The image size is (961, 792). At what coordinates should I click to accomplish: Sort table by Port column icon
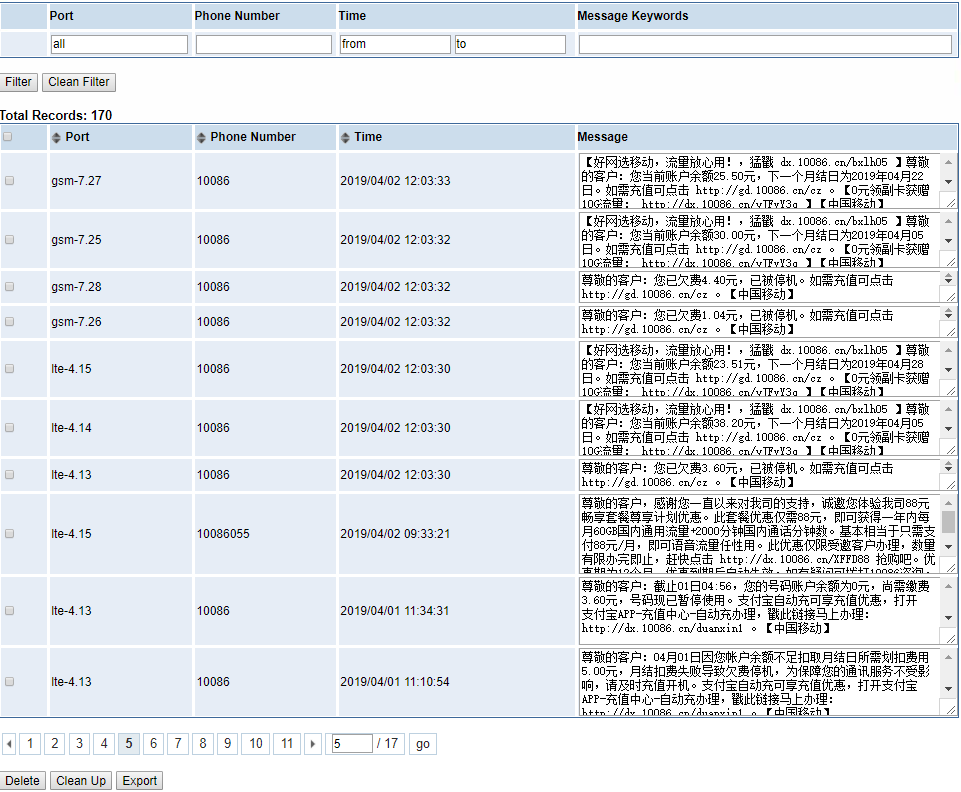pyautogui.click(x=56, y=137)
